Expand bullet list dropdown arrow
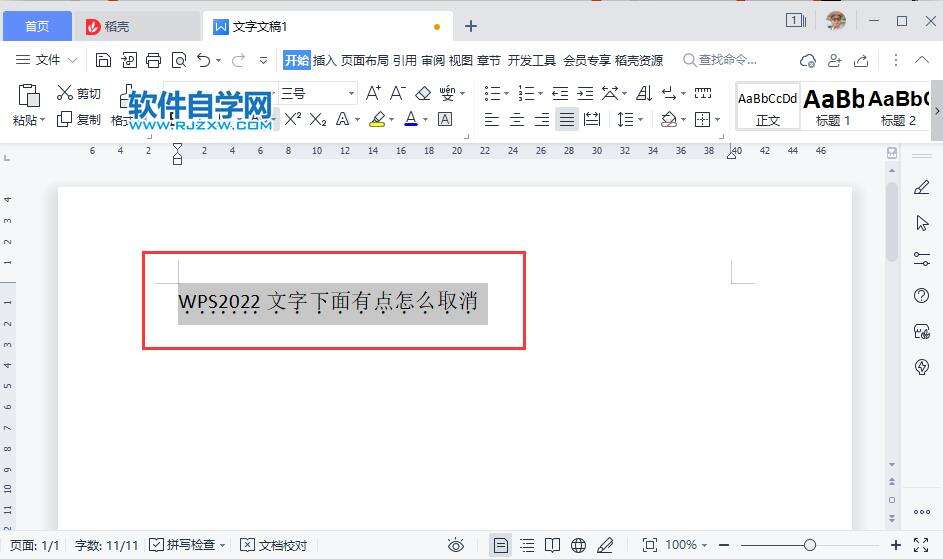This screenshot has width=943, height=559. pos(506,93)
